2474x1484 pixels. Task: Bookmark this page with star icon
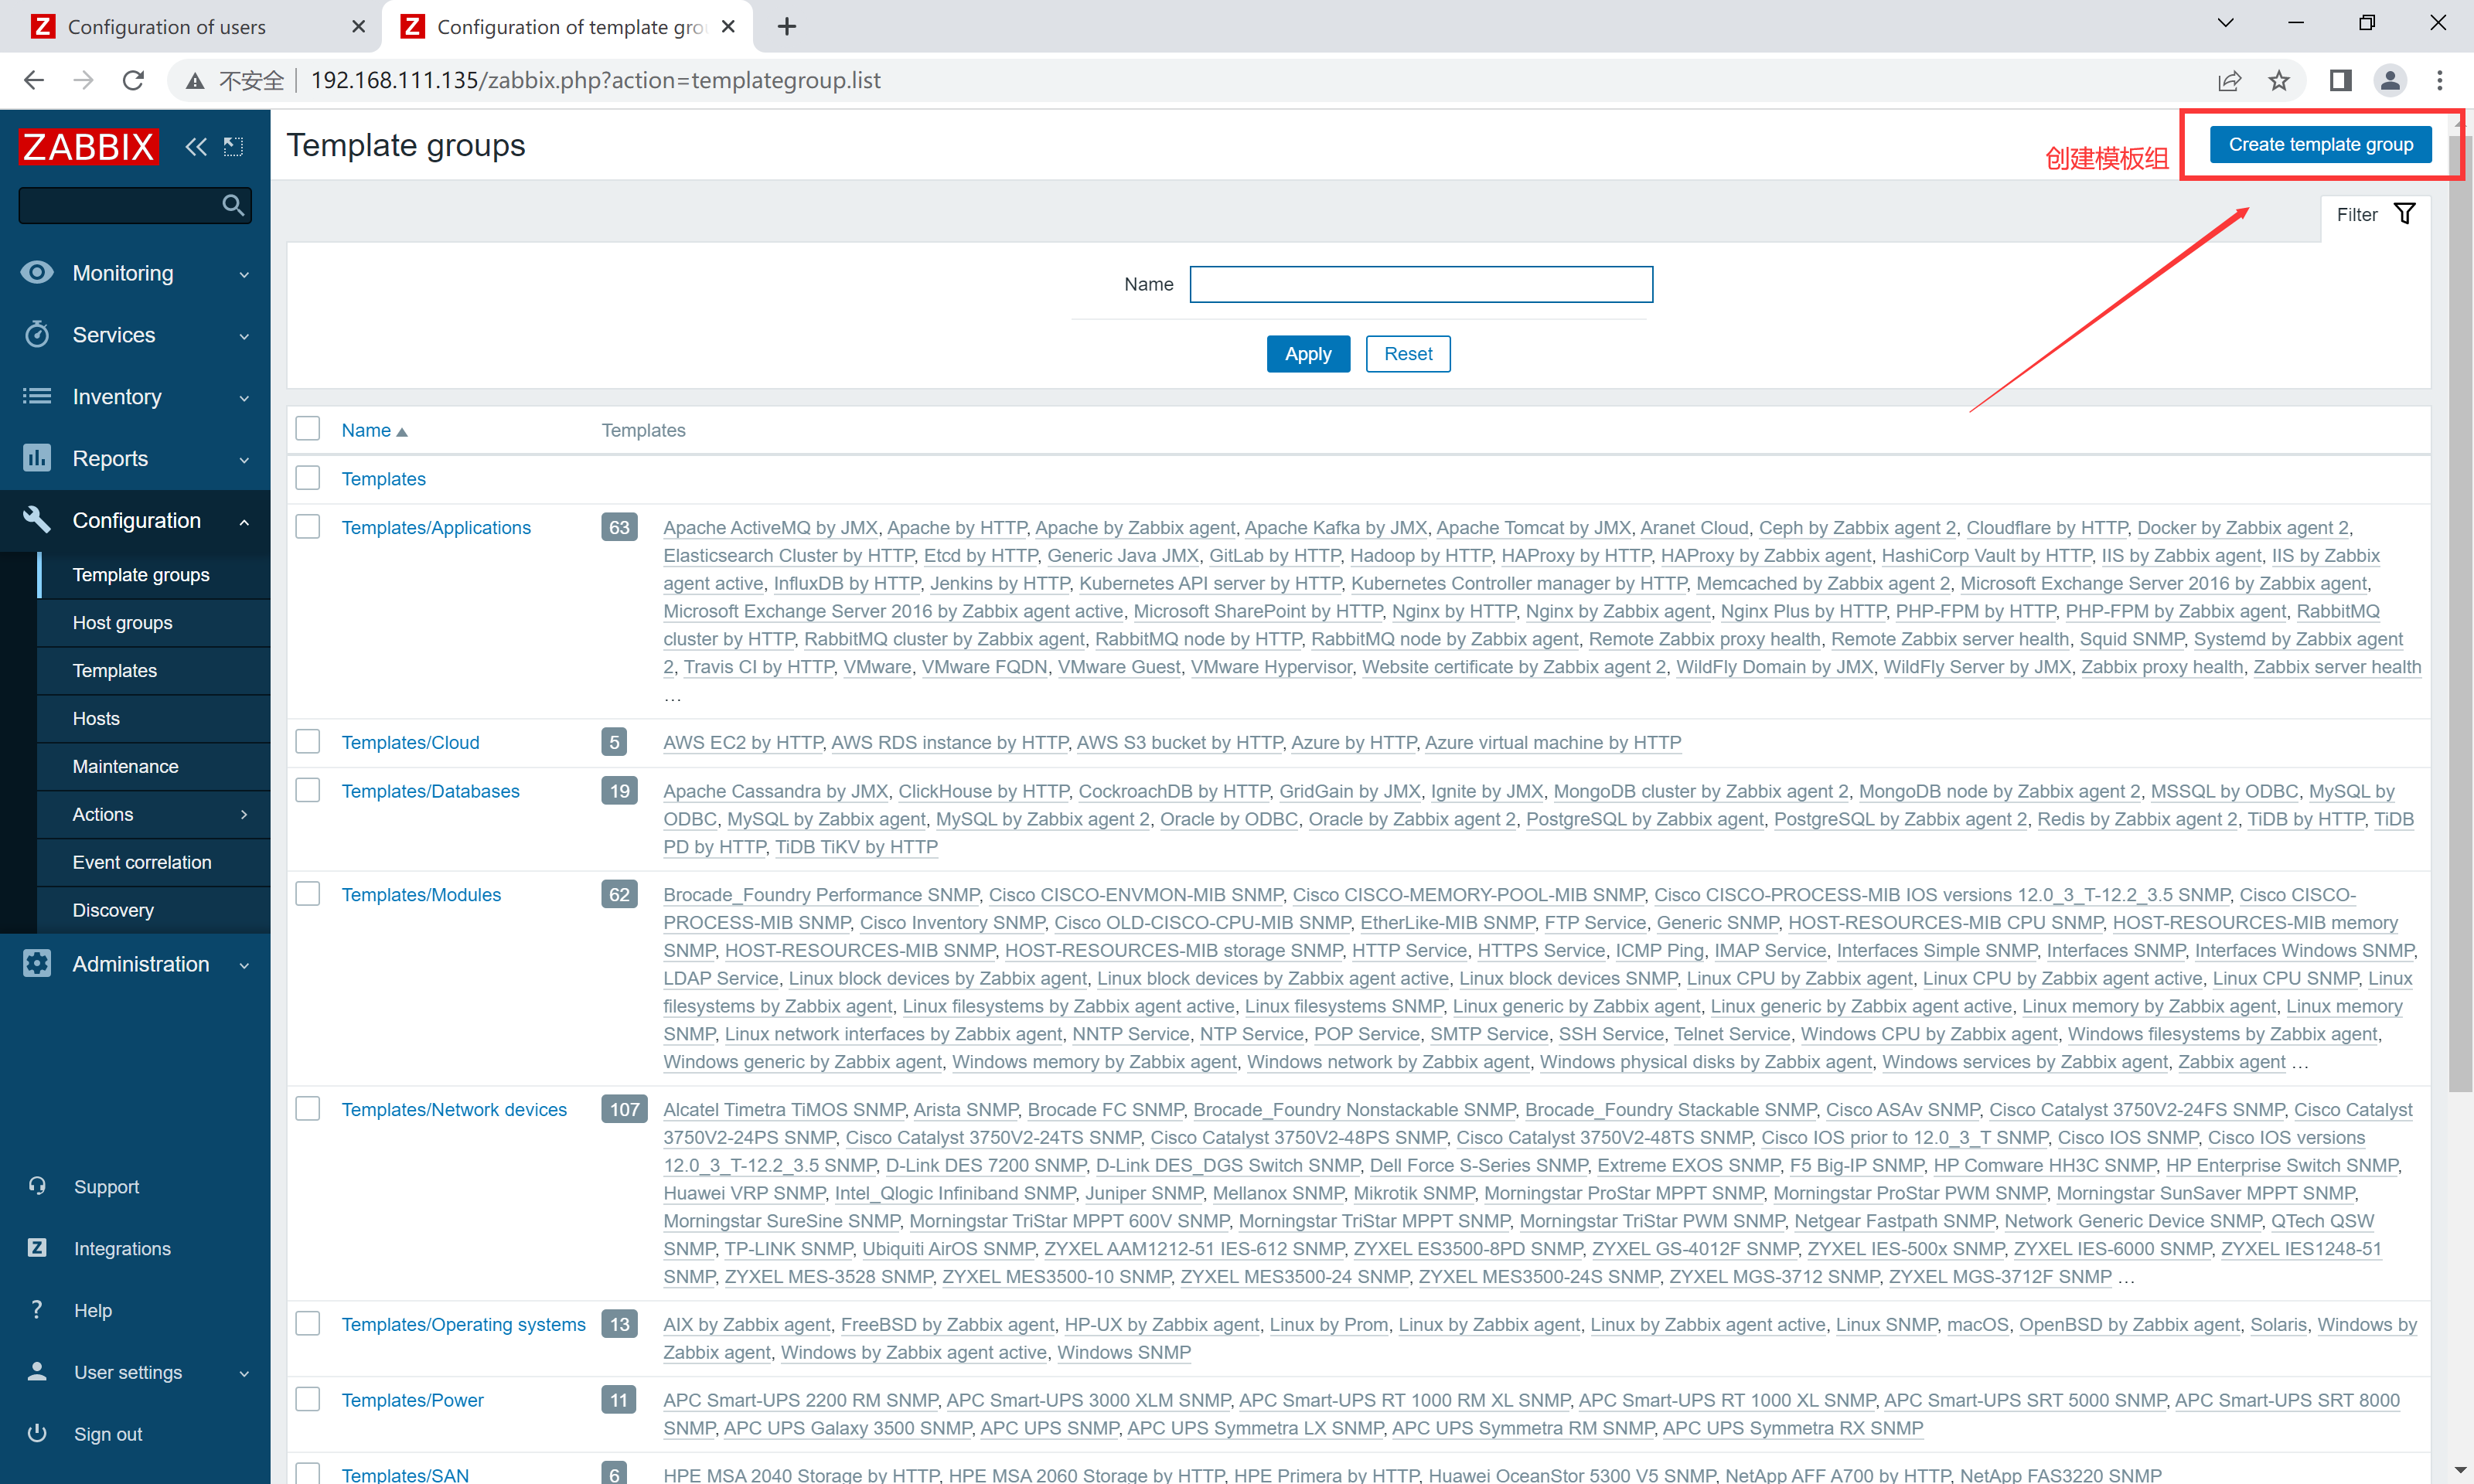(2279, 80)
